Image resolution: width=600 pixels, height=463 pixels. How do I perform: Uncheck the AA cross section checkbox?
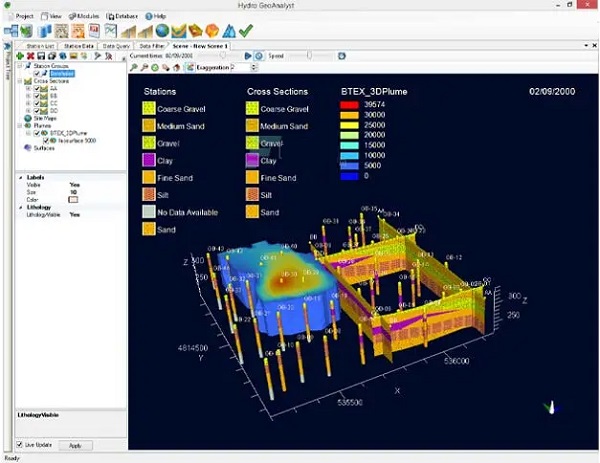click(36, 88)
